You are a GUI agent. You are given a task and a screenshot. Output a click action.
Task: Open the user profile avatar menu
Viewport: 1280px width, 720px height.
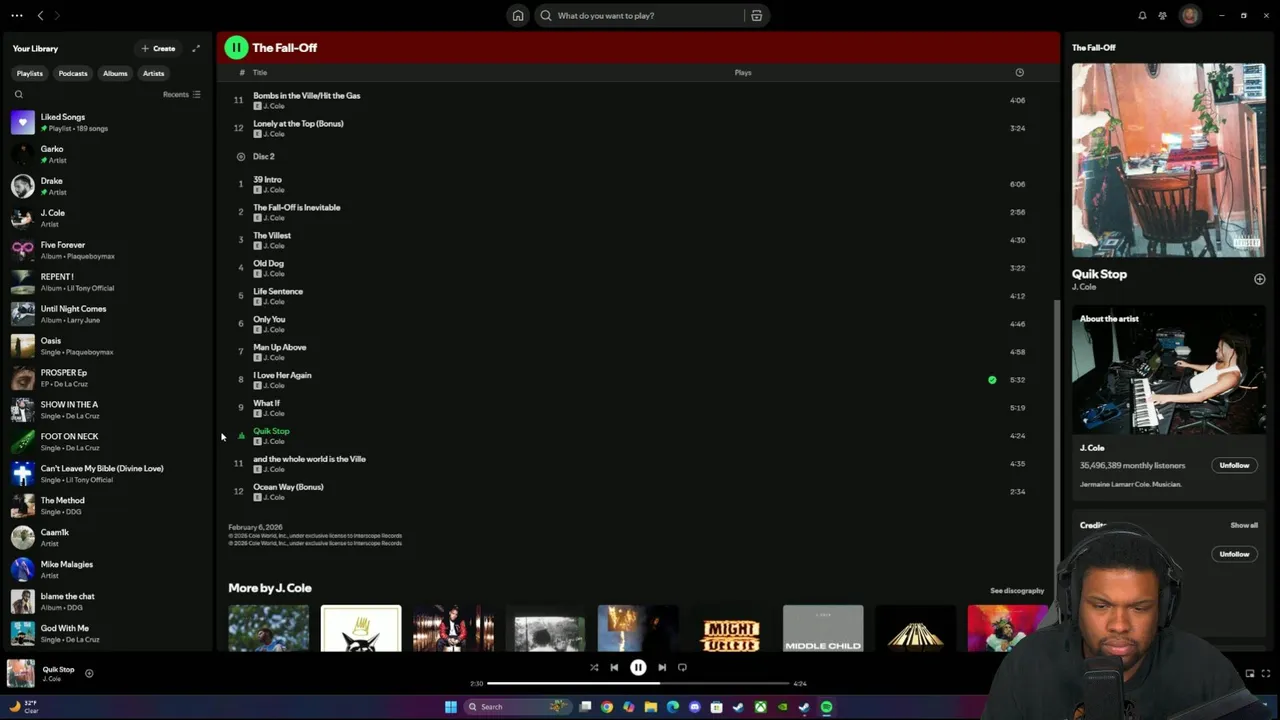(x=1189, y=15)
